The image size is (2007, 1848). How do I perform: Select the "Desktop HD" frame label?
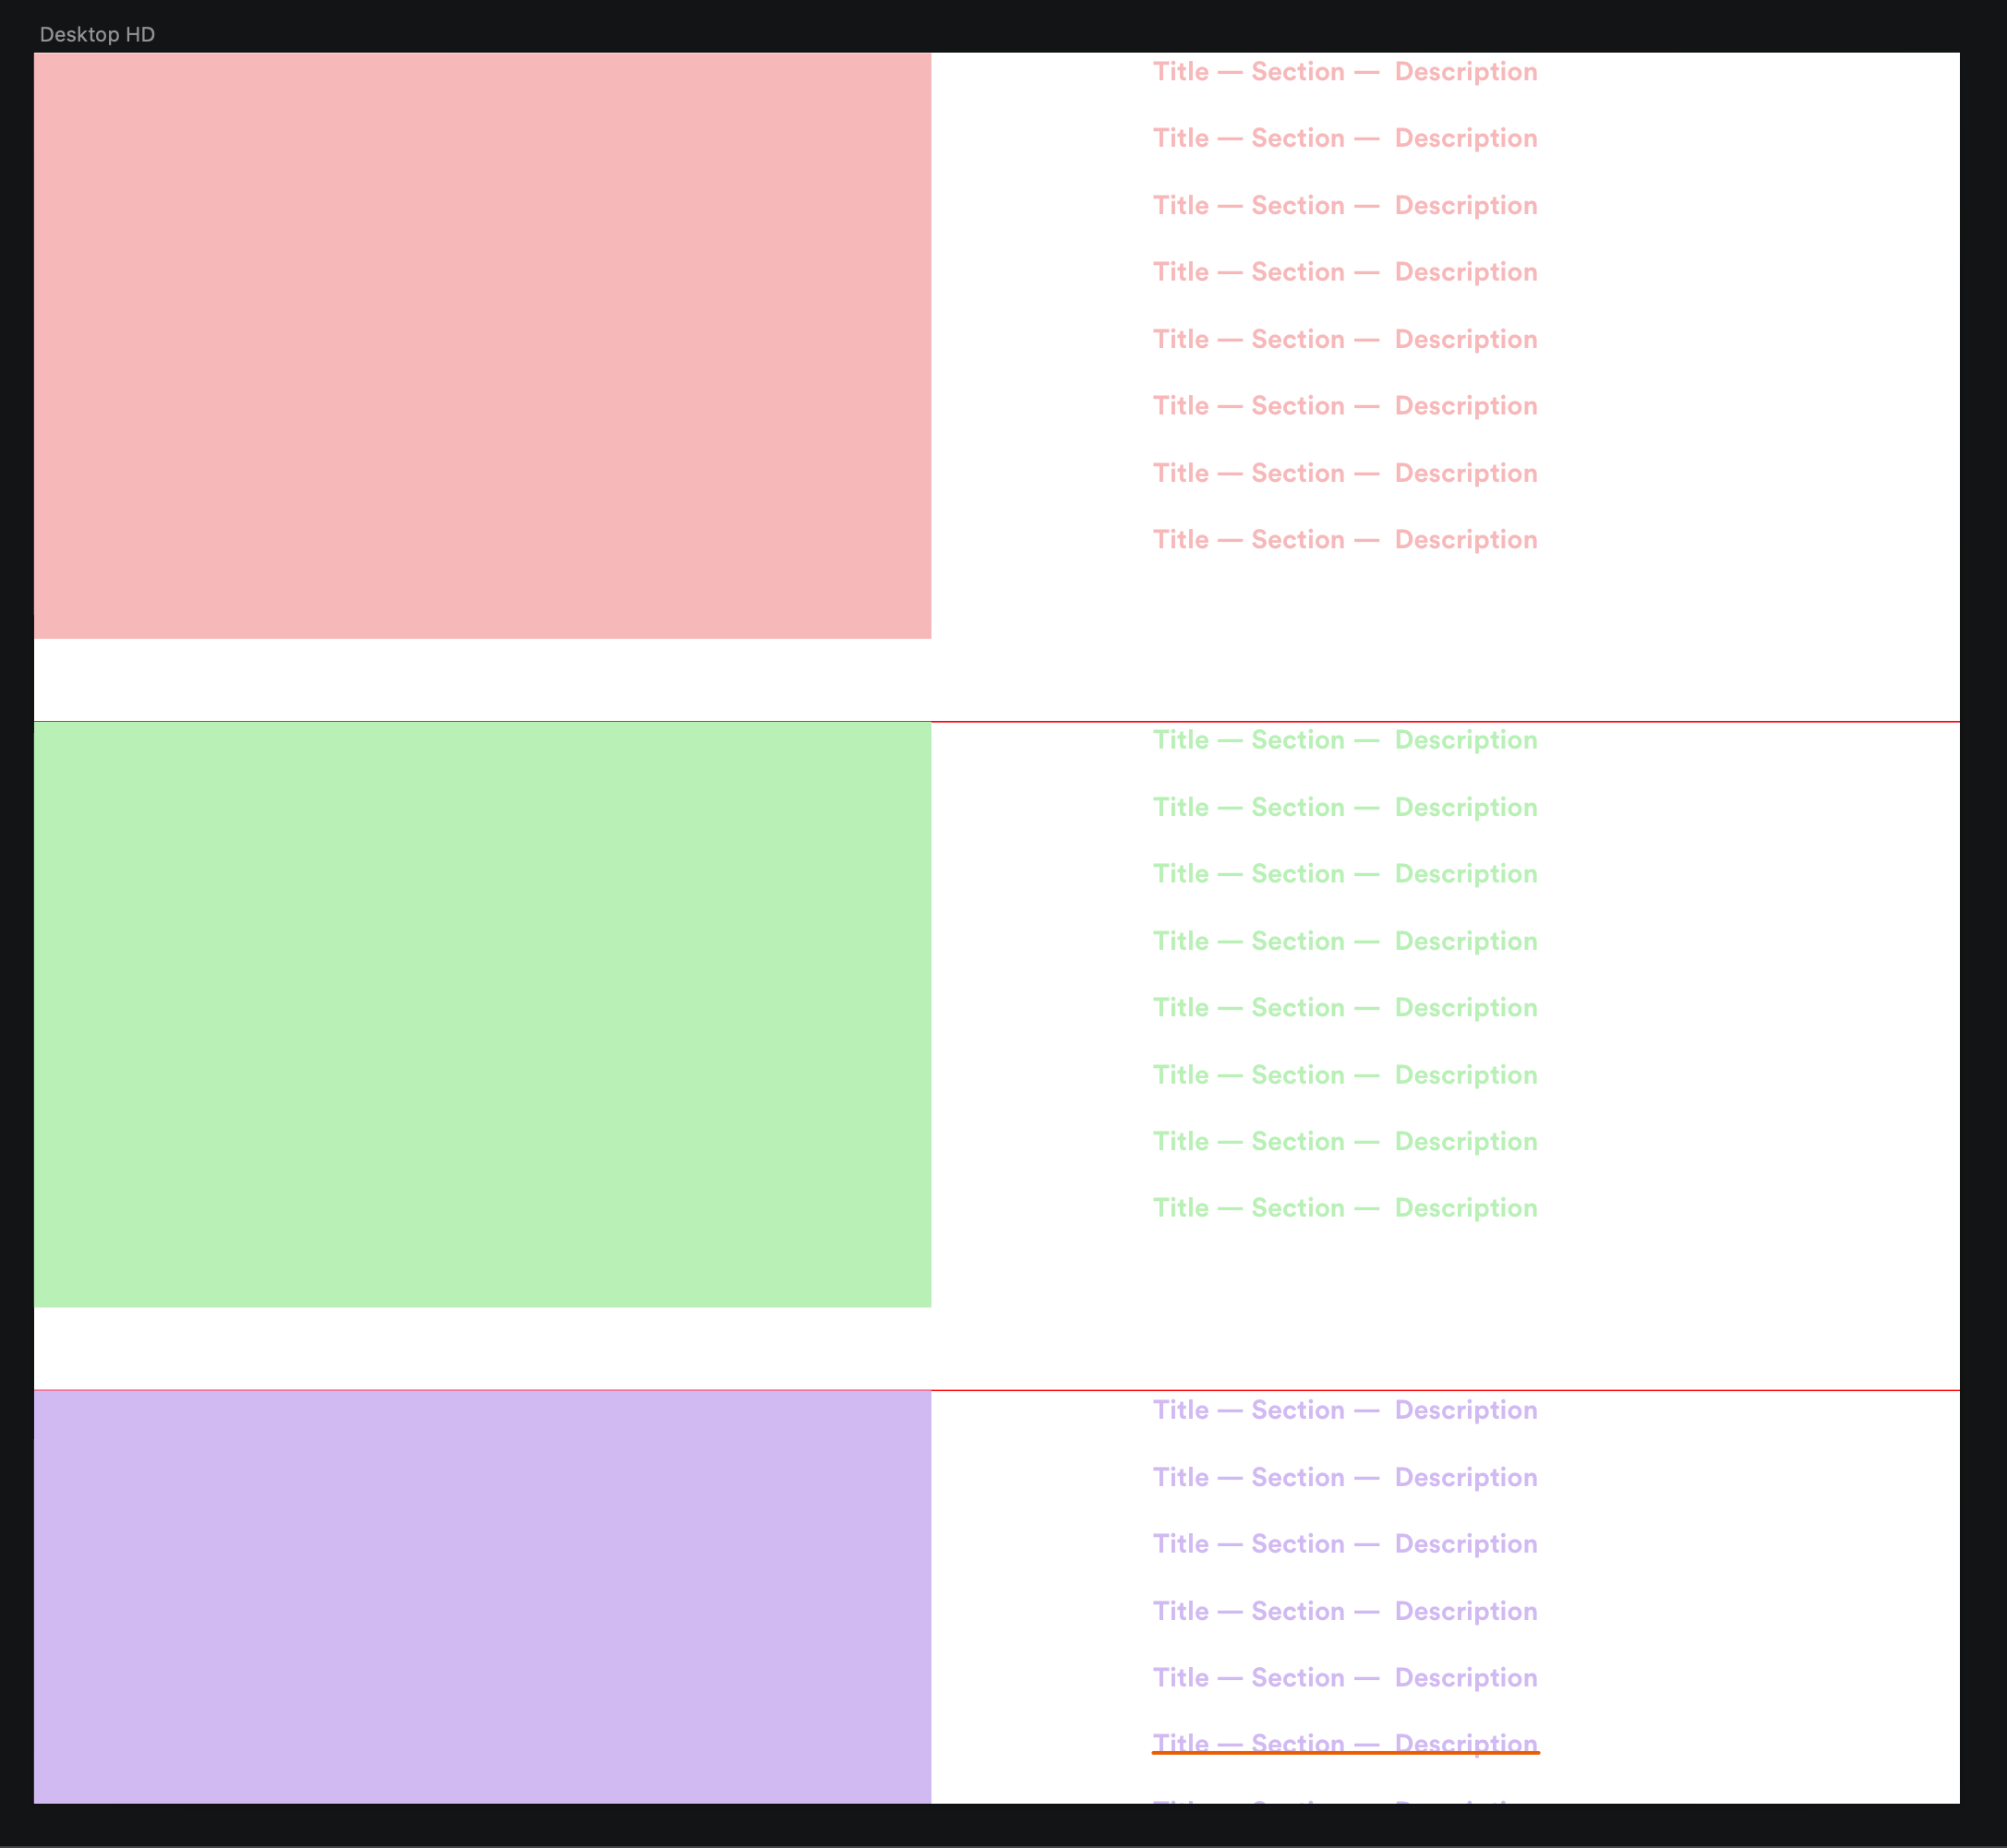coord(97,35)
